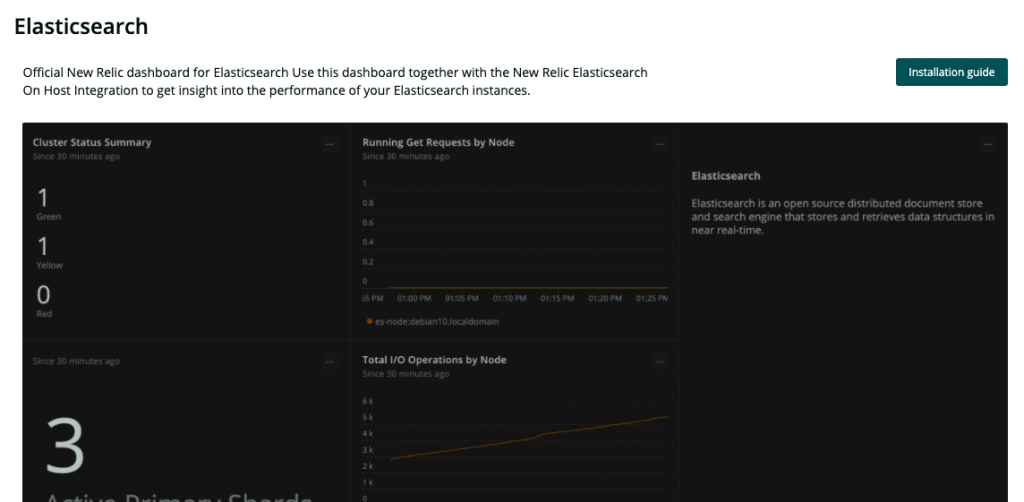
Task: Open the Installation guide
Action: click(952, 72)
